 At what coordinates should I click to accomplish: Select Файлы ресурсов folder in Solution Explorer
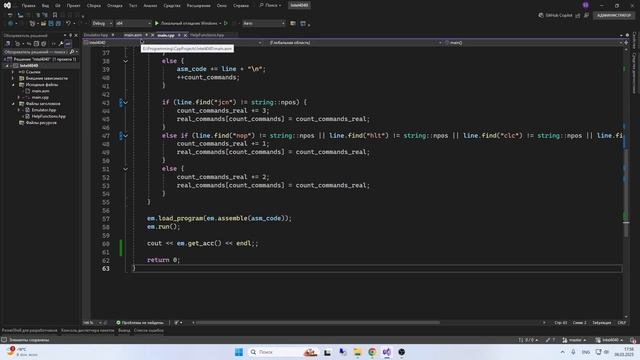[41, 123]
